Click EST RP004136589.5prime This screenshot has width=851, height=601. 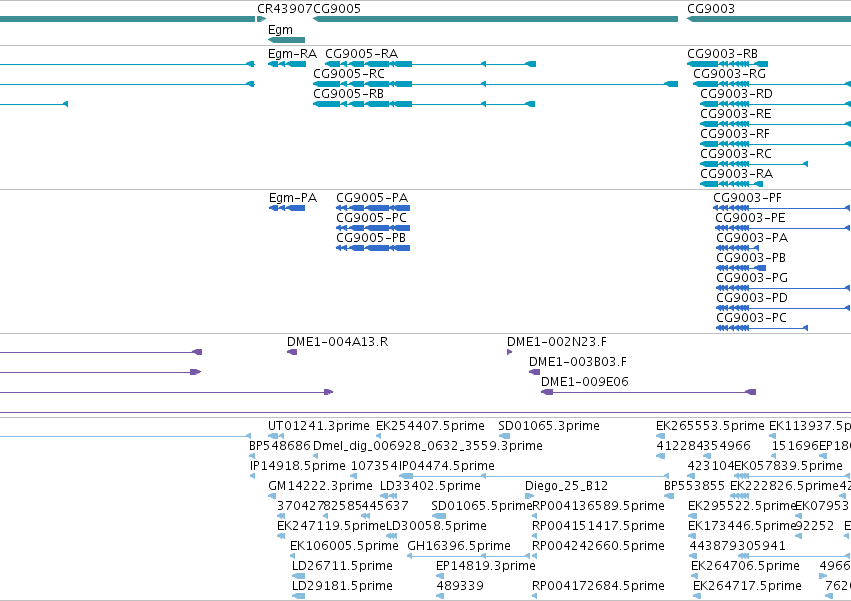535,516
